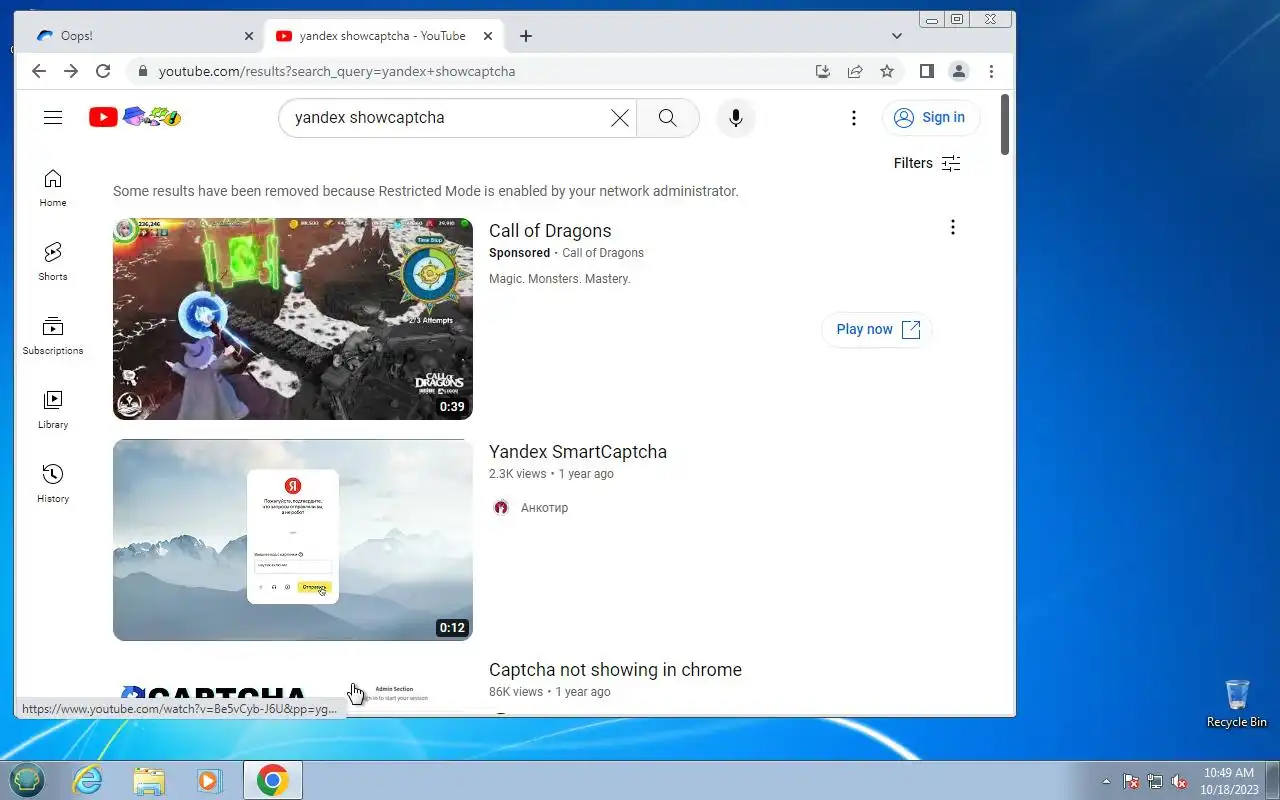1280x800 pixels.
Task: Select yandex showcaptcha - YouTube tab
Action: point(384,36)
